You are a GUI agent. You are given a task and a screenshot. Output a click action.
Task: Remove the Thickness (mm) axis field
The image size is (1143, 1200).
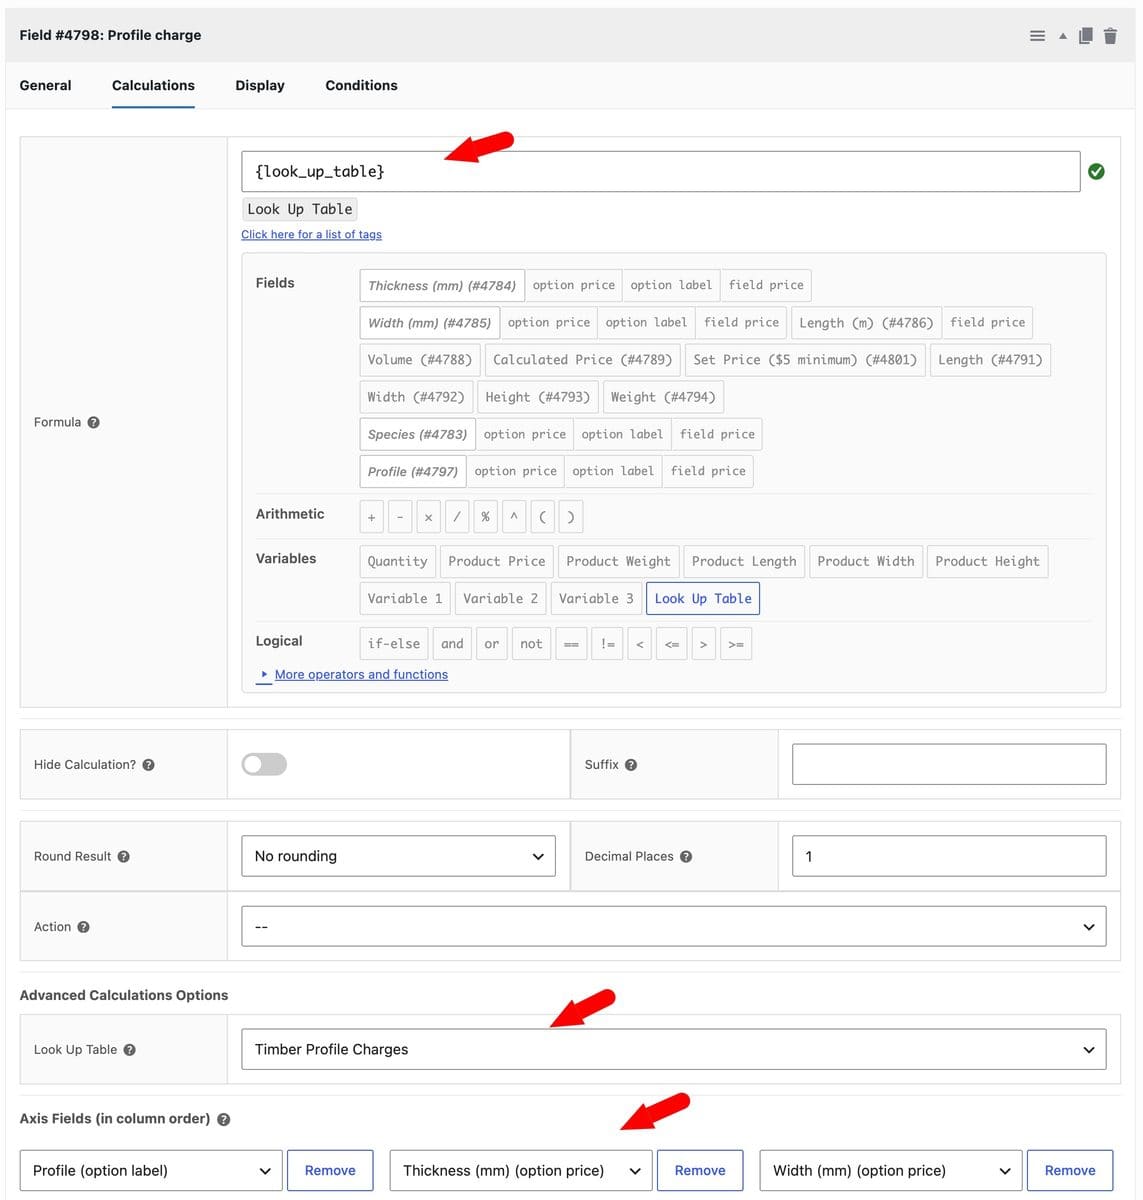pyautogui.click(x=700, y=1171)
